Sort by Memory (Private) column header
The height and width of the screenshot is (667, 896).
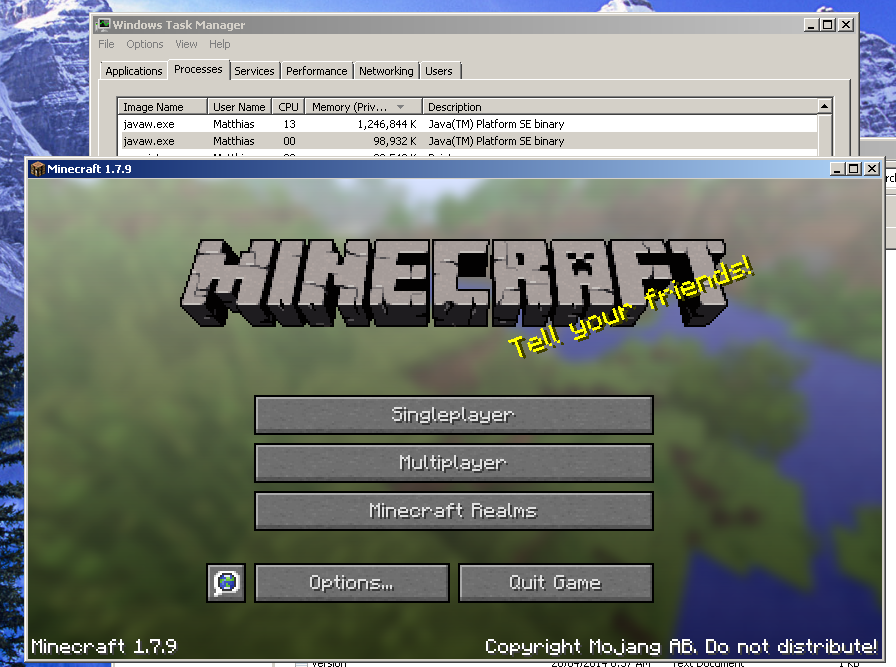[x=363, y=107]
